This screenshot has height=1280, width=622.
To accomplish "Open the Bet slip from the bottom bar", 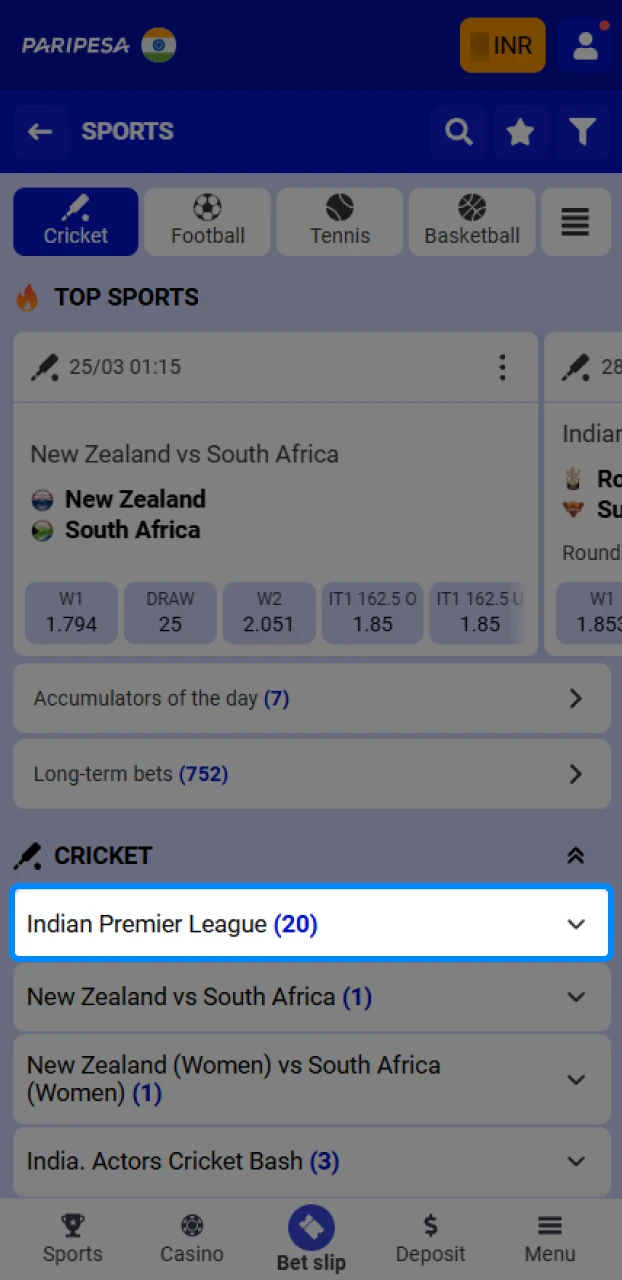I will click(311, 1237).
